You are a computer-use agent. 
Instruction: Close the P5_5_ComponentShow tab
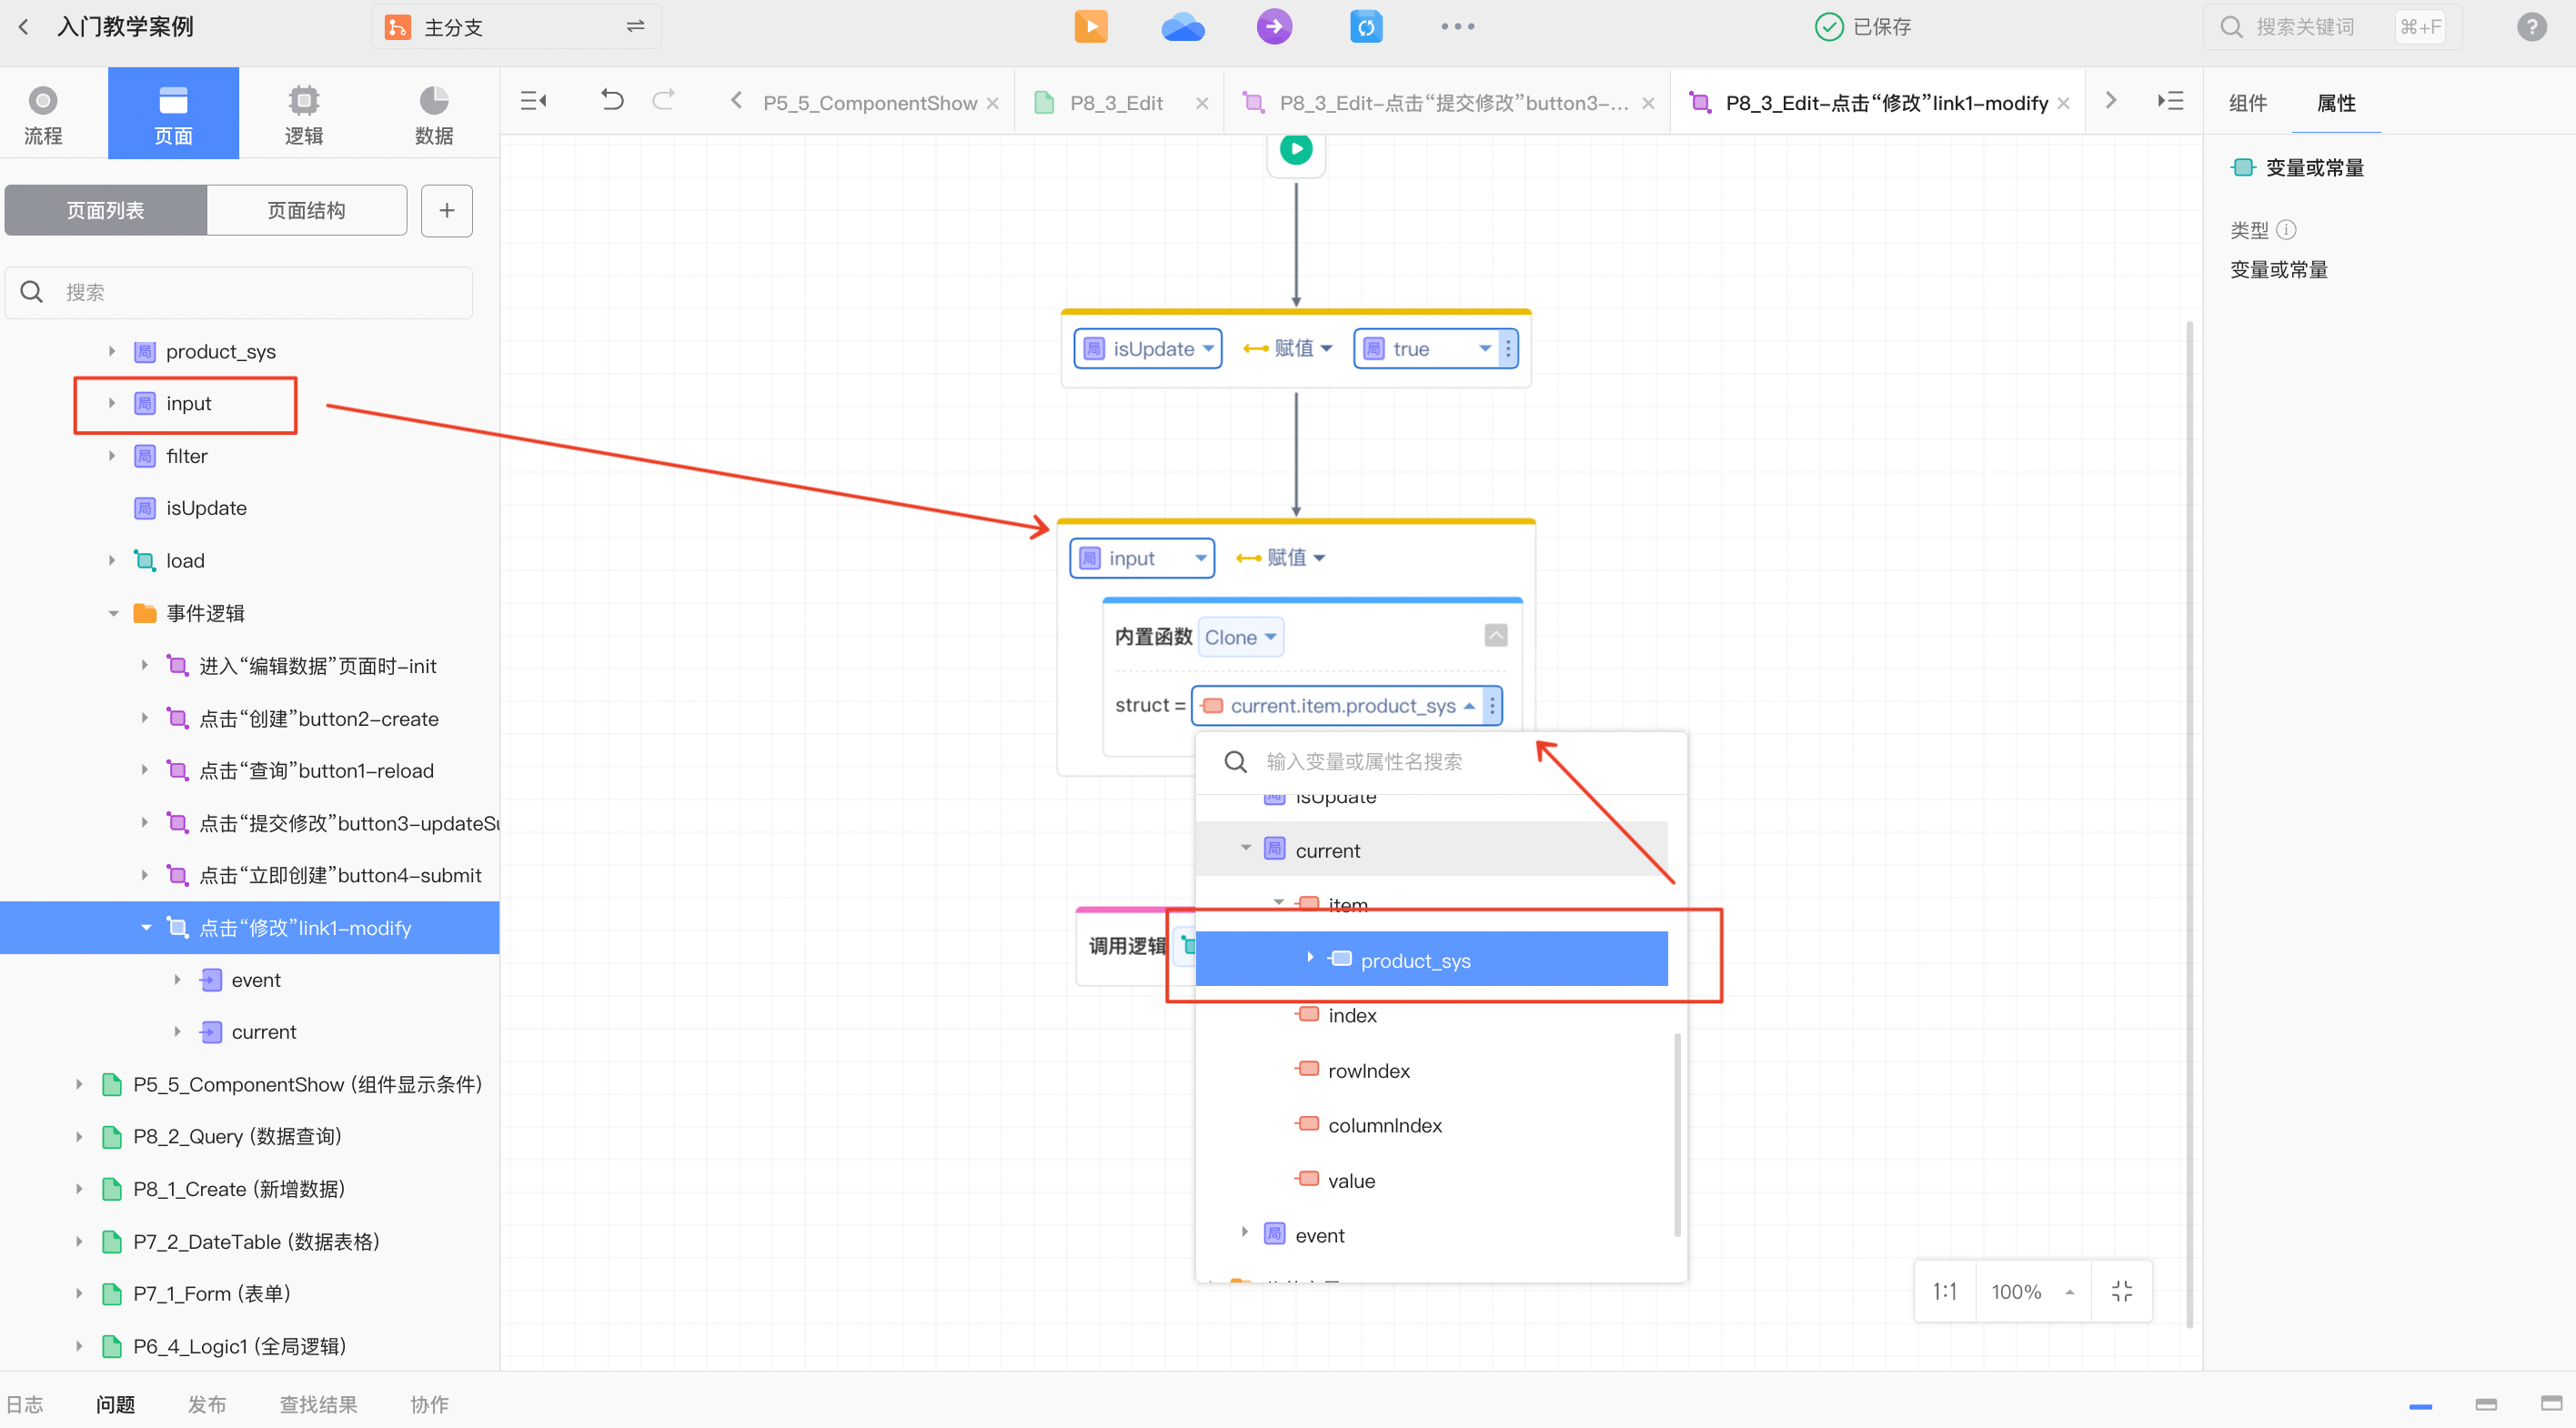point(993,103)
